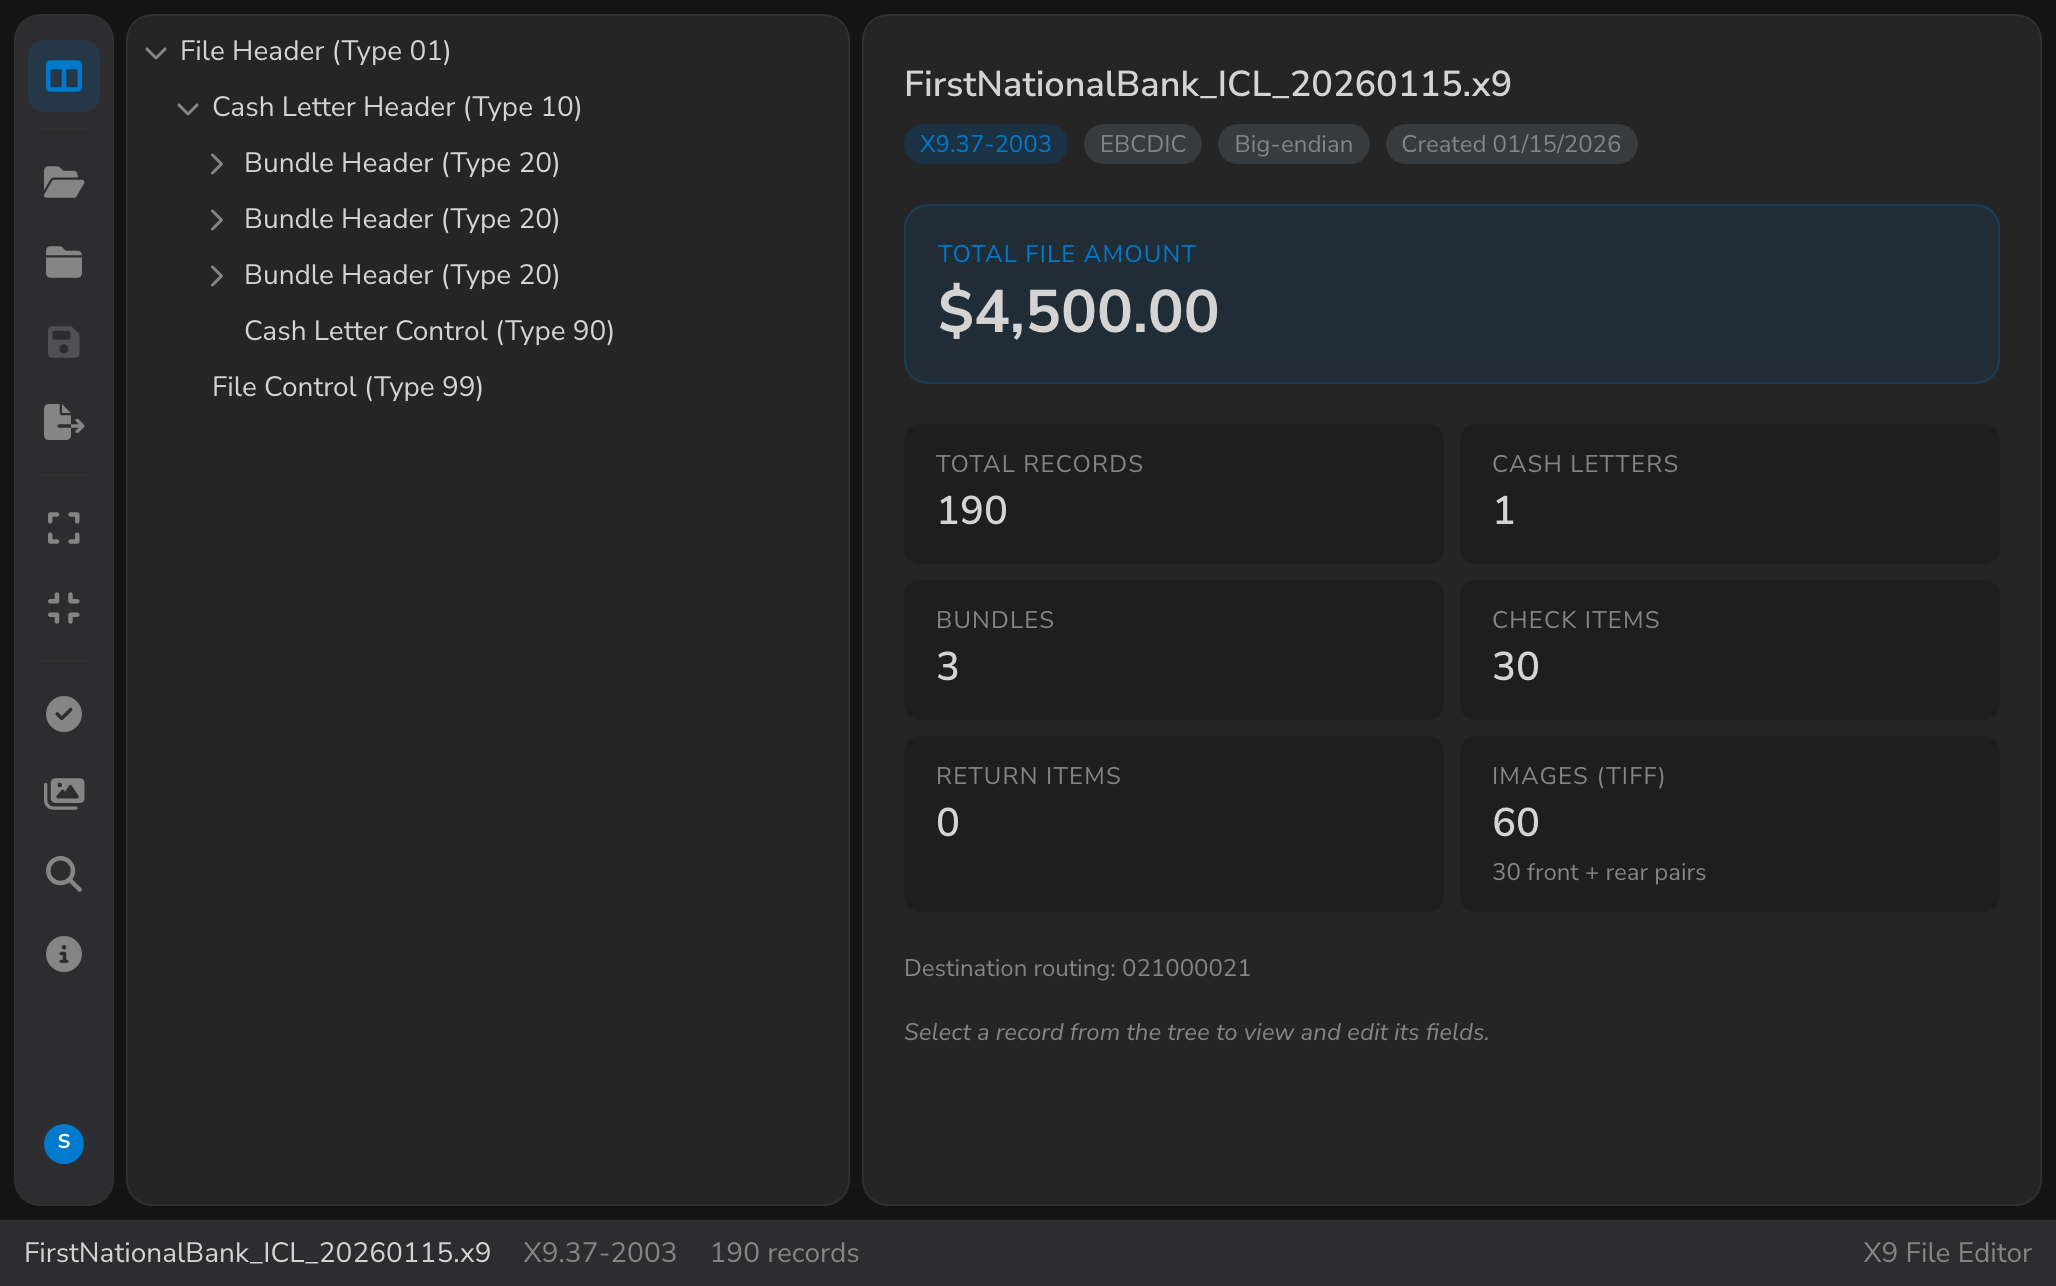The image size is (2056, 1286).
Task: Click the Total Records 190 card
Action: click(1174, 494)
